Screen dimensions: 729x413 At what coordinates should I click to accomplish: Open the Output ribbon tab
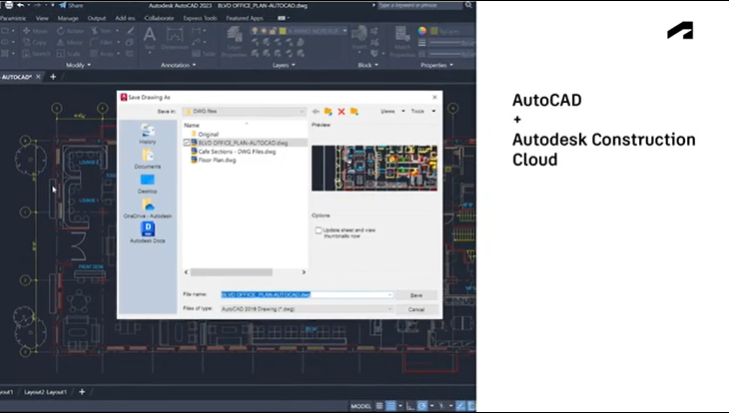click(x=97, y=18)
